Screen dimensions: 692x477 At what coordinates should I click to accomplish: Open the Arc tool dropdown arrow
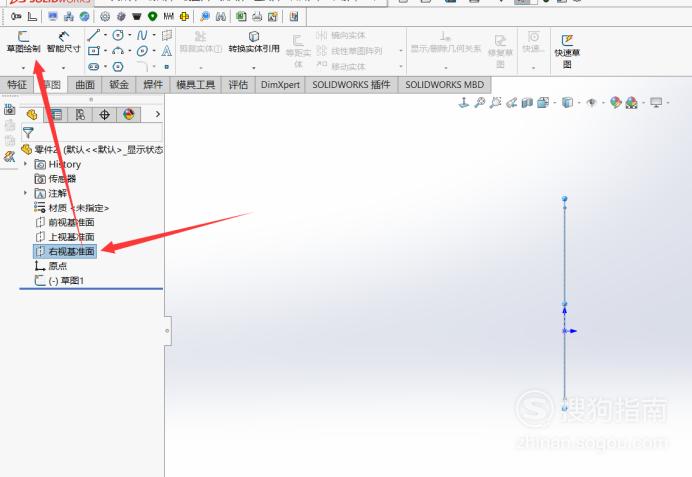(130, 51)
